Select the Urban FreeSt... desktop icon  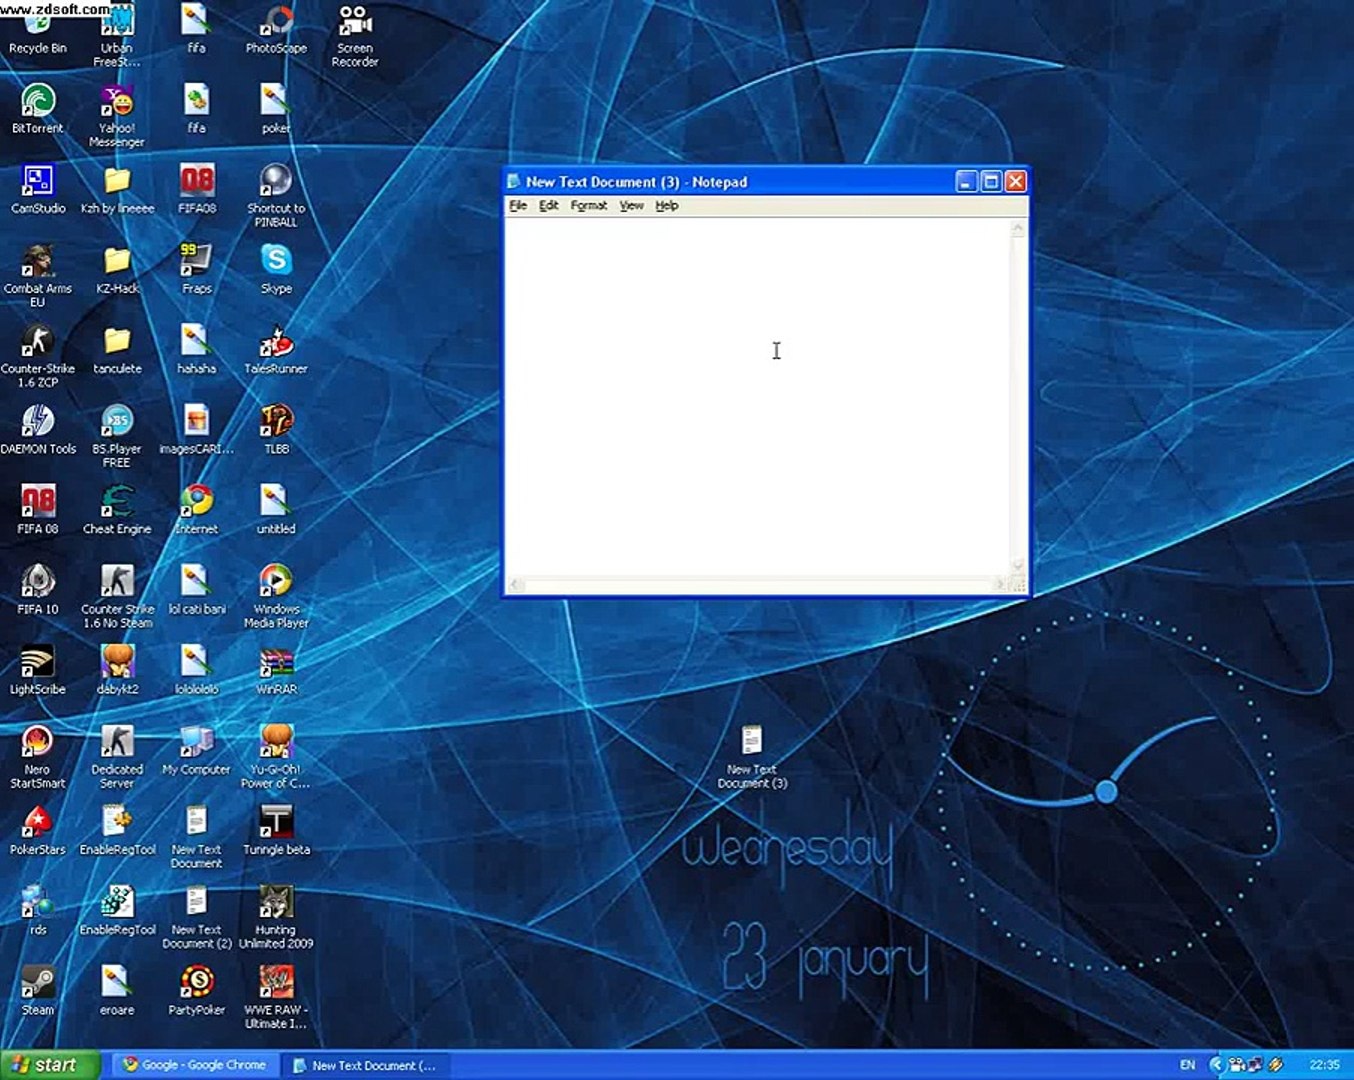117,36
